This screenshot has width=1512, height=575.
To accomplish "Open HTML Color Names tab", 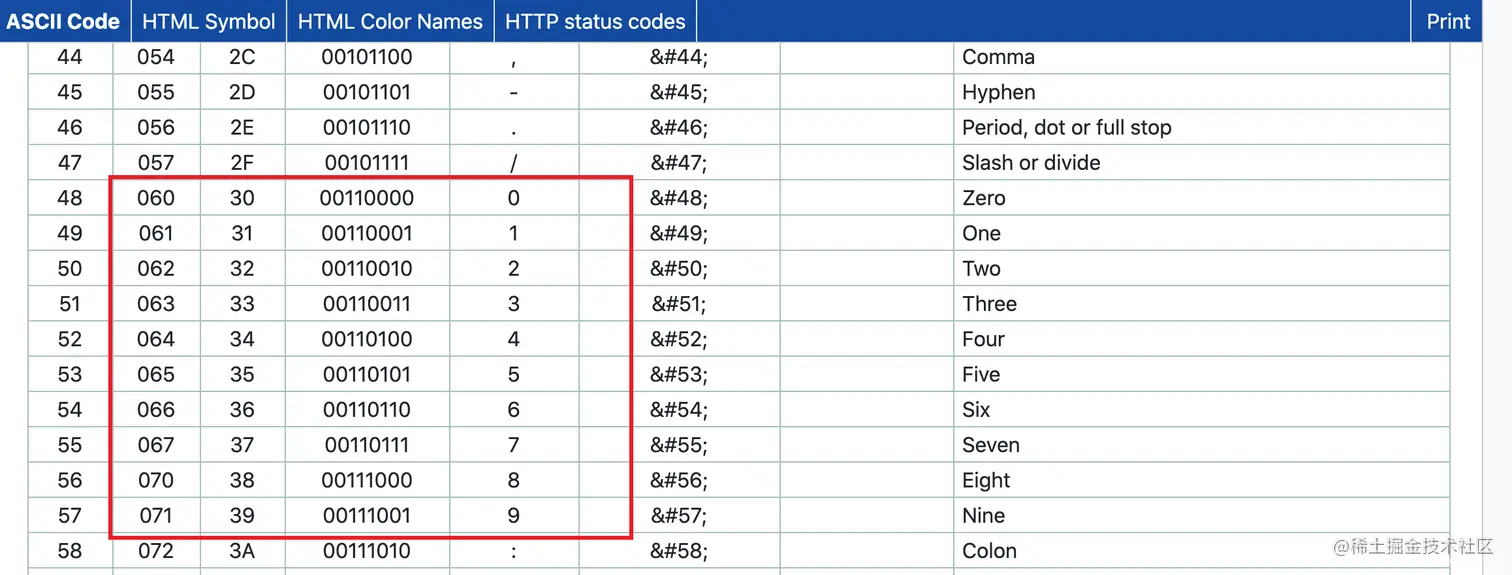I will tap(390, 21).
